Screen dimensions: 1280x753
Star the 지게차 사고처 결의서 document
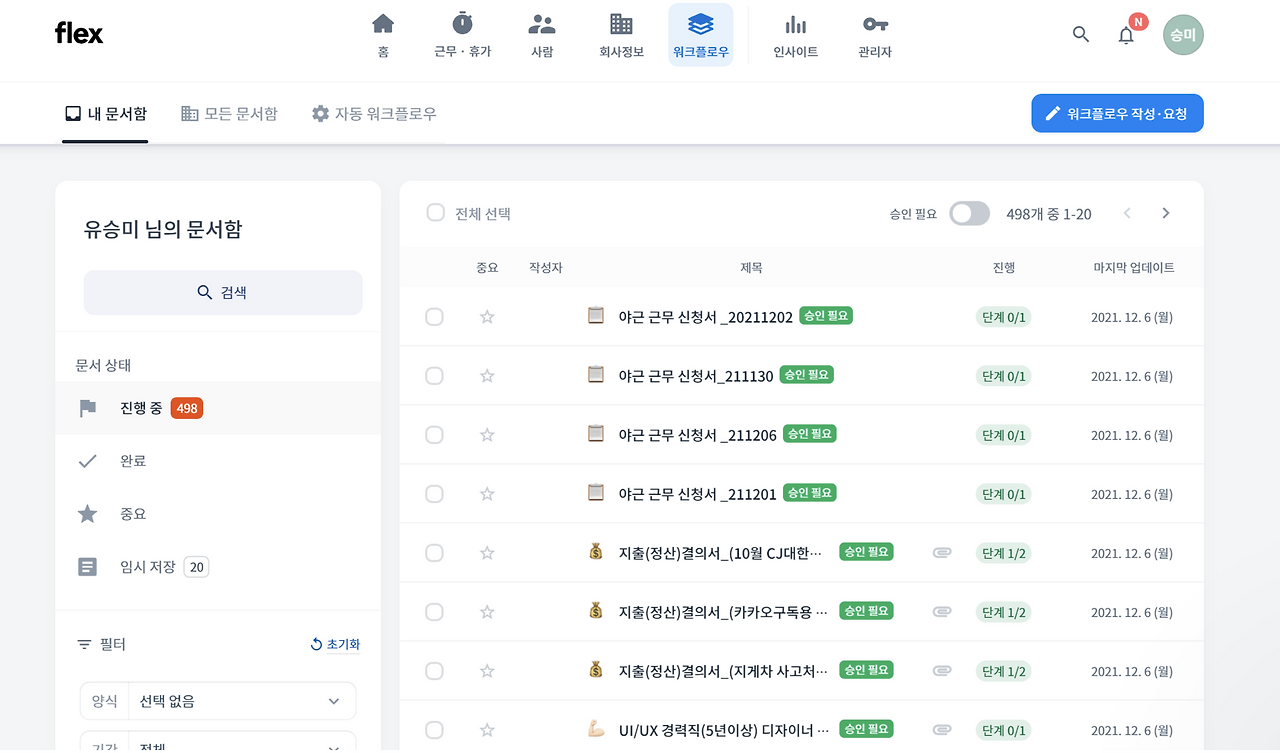coord(487,671)
